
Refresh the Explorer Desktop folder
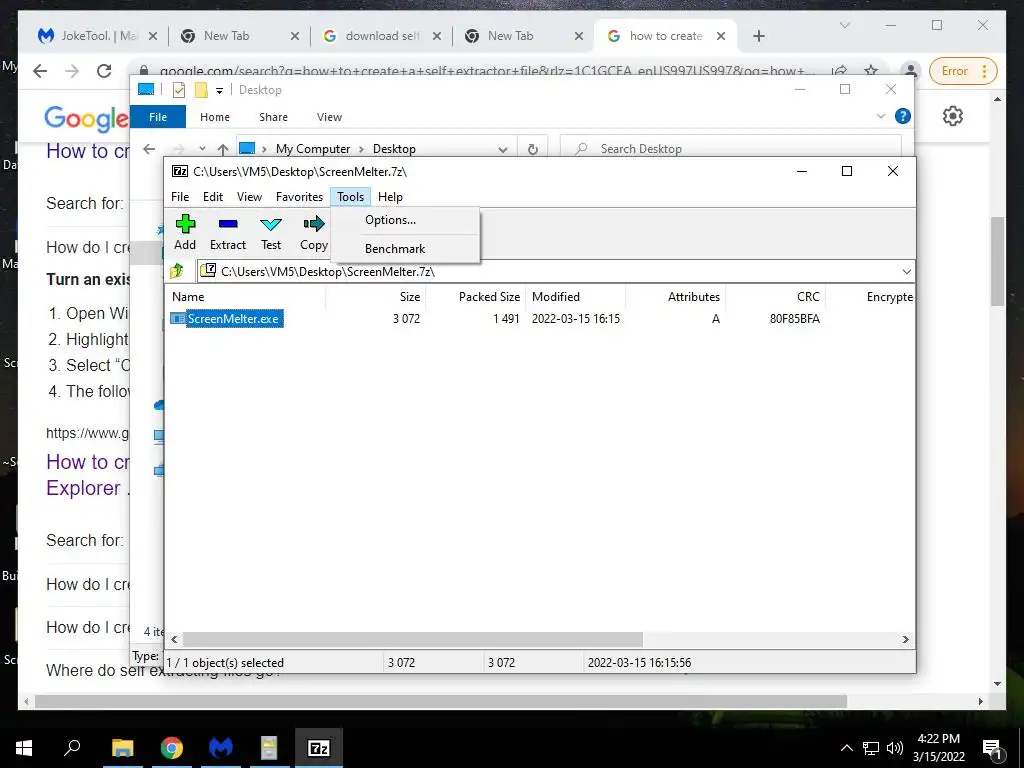coord(533,149)
